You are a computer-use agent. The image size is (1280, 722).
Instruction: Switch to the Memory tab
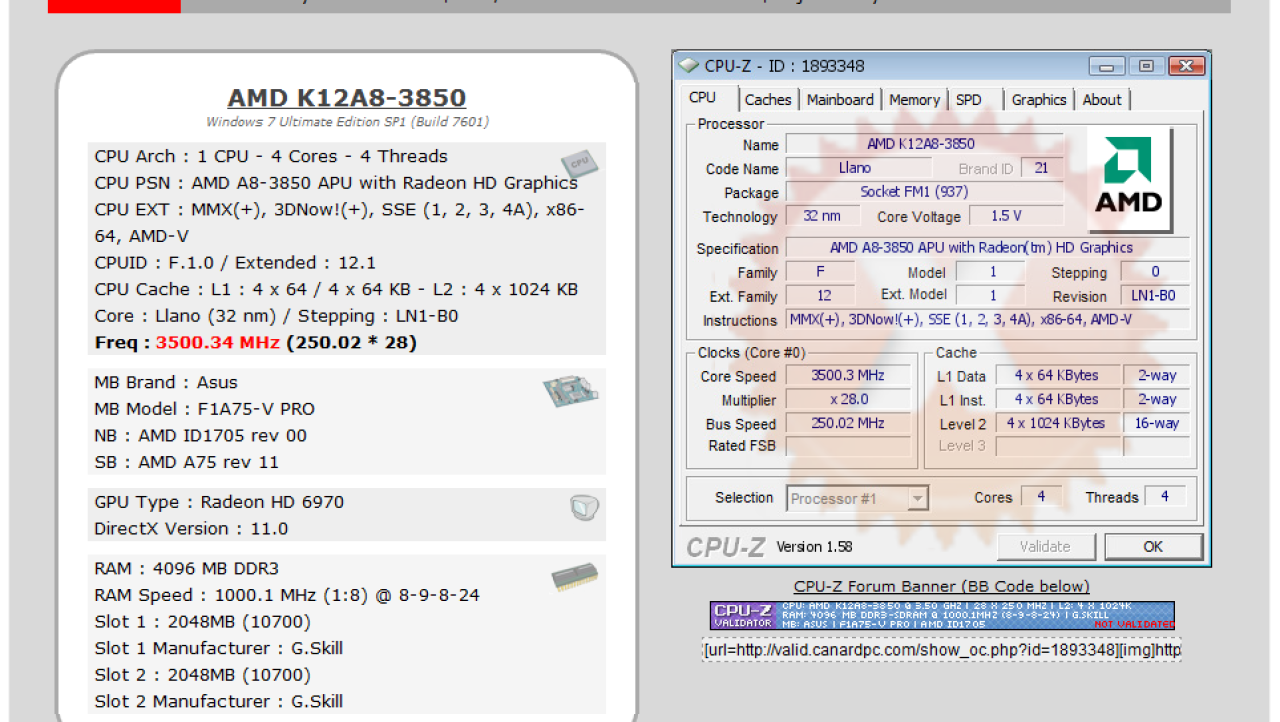tap(914, 100)
